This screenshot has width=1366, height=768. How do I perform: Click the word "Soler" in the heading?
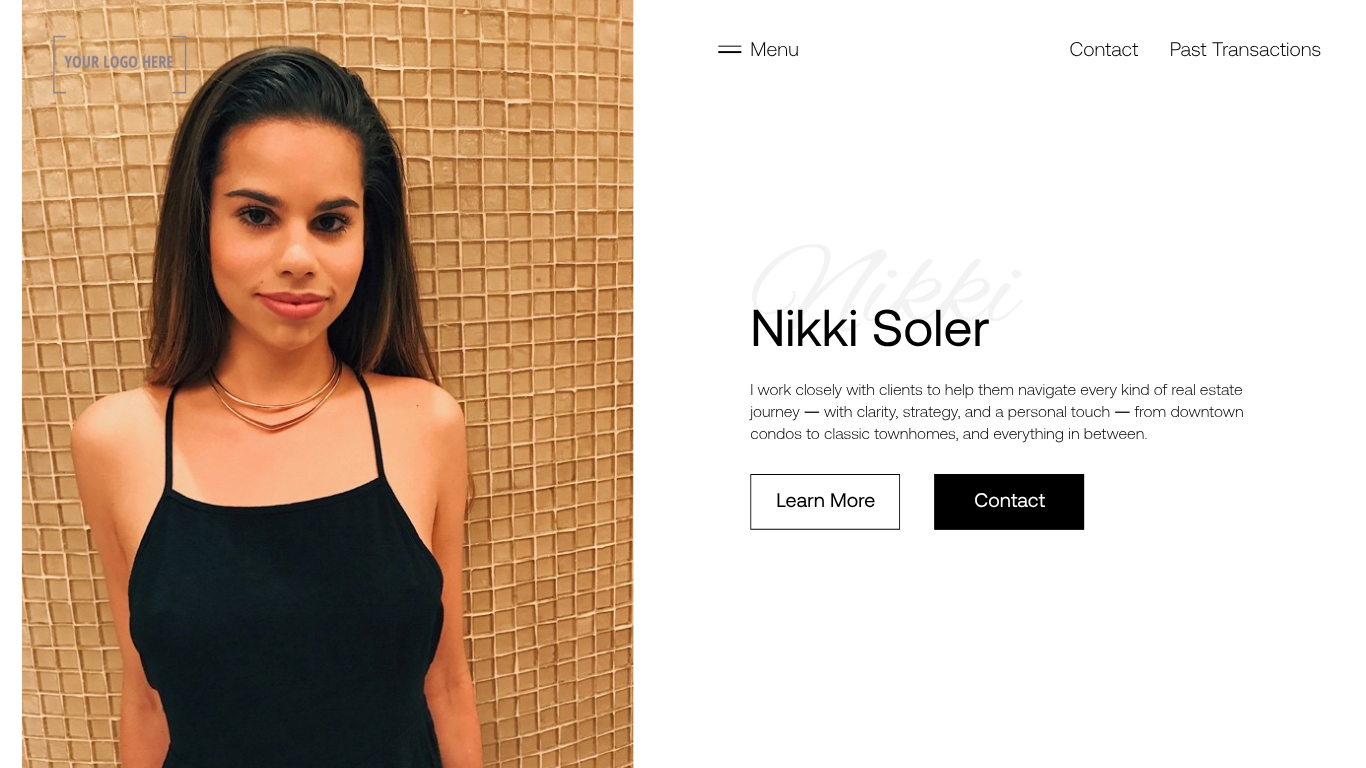pos(930,329)
